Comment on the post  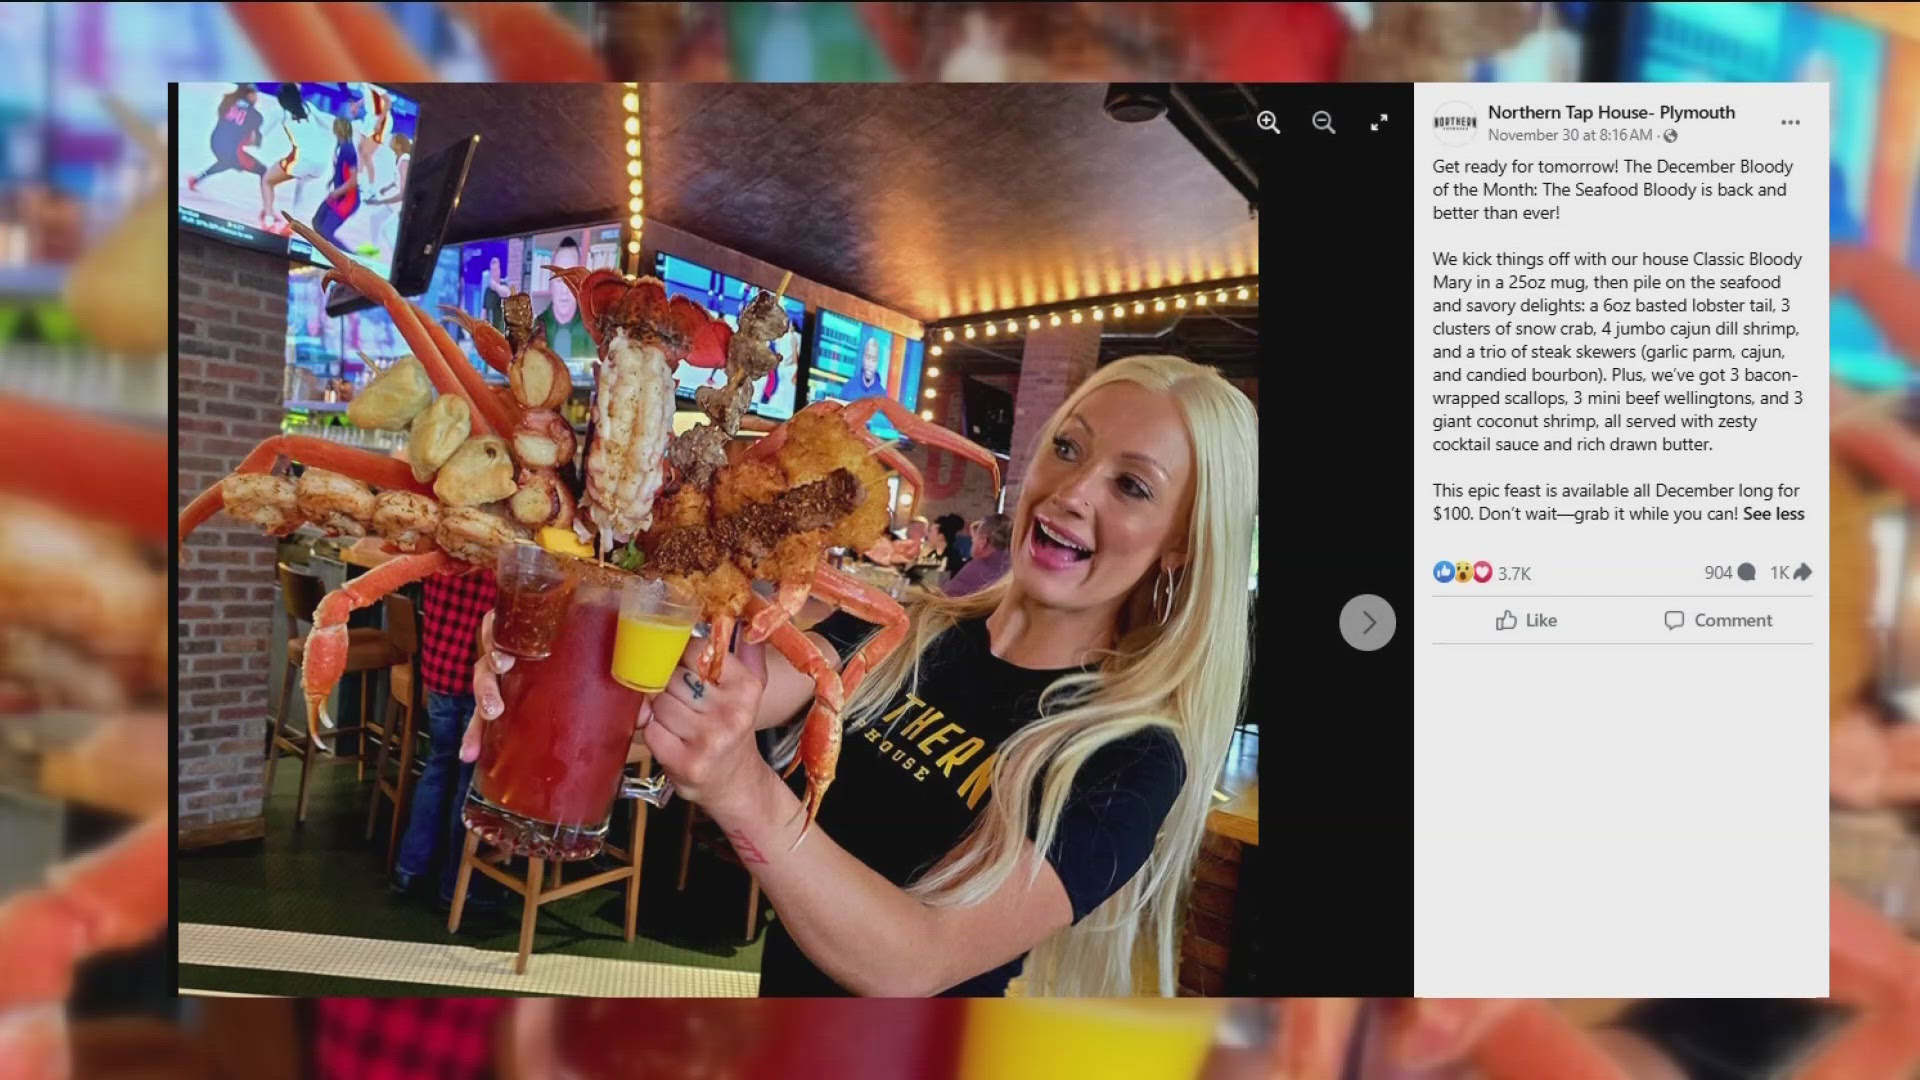click(1718, 620)
